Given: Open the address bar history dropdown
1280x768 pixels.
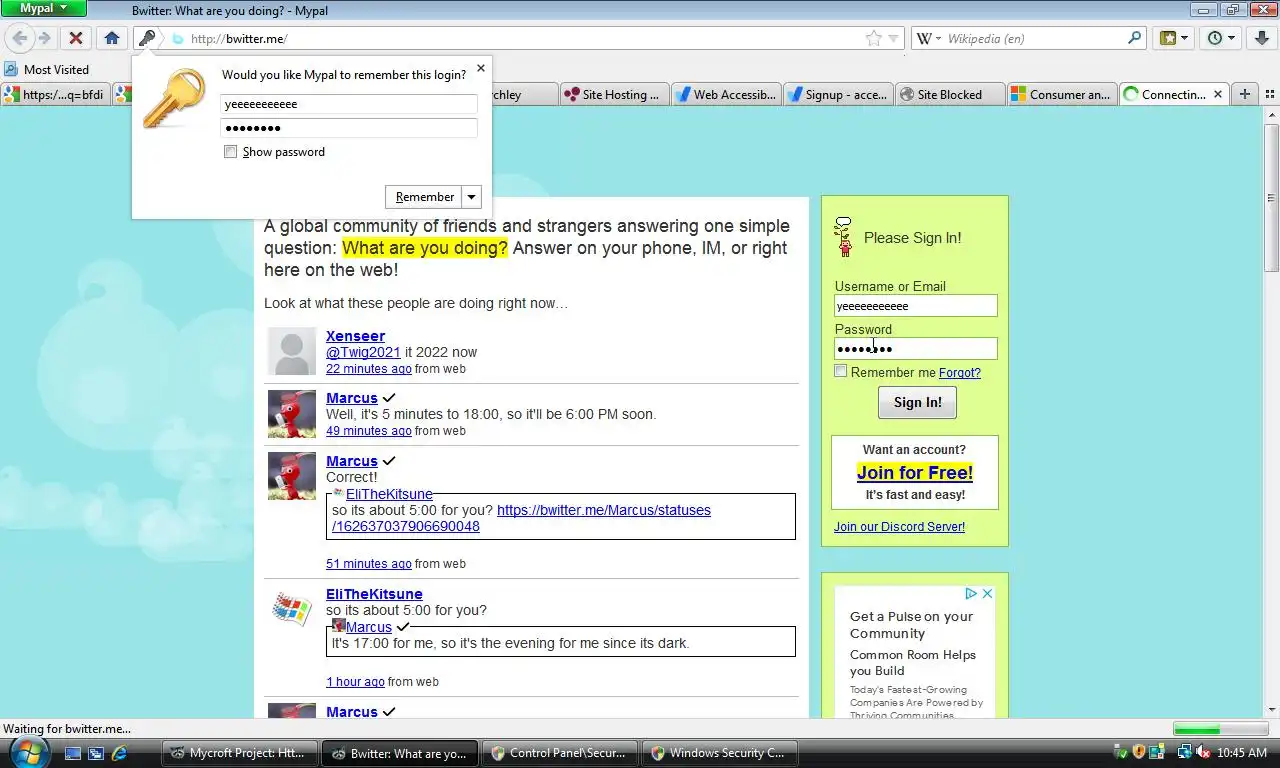Looking at the screenshot, I should pyautogui.click(x=893, y=38).
